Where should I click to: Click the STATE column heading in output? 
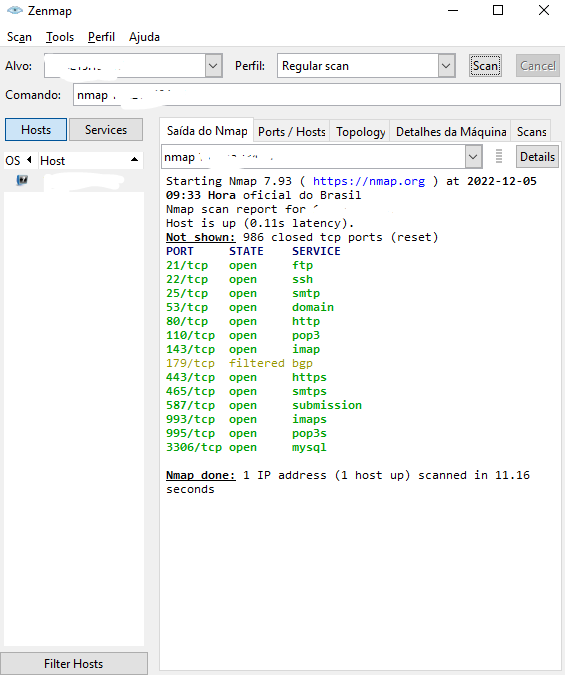246,251
